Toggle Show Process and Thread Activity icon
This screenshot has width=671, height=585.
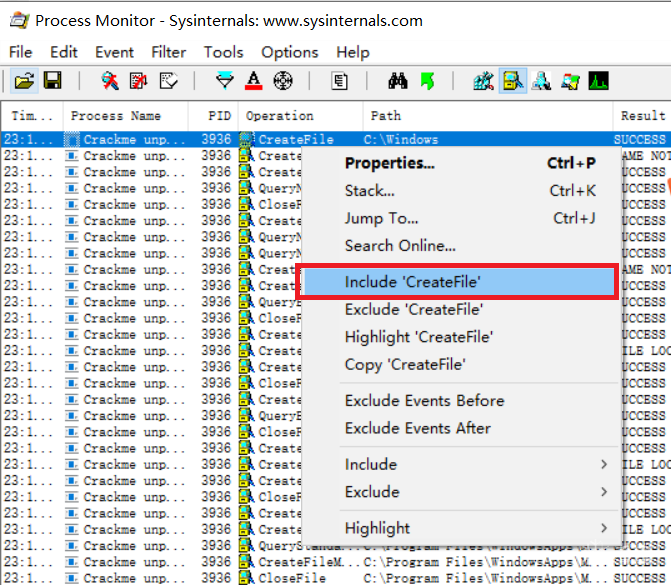pyautogui.click(x=570, y=80)
